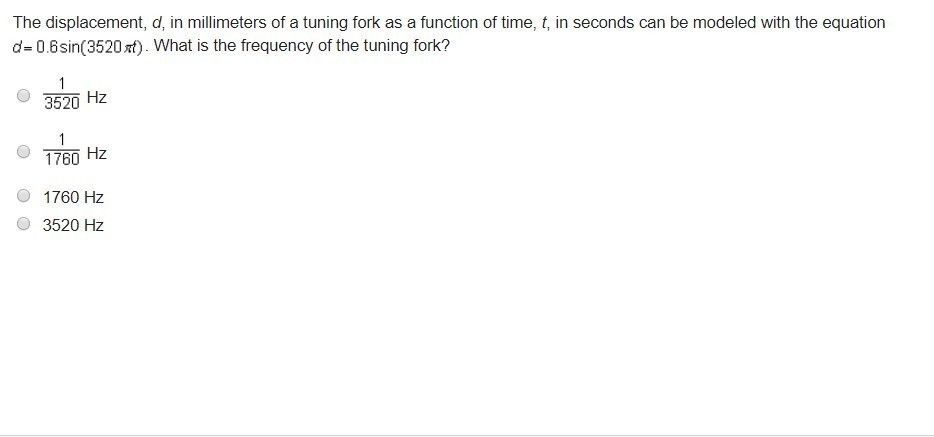Image resolution: width=934 pixels, height=437 pixels.
Task: Choose the 1760 Hz radio option
Action: pyautogui.click(x=23, y=195)
